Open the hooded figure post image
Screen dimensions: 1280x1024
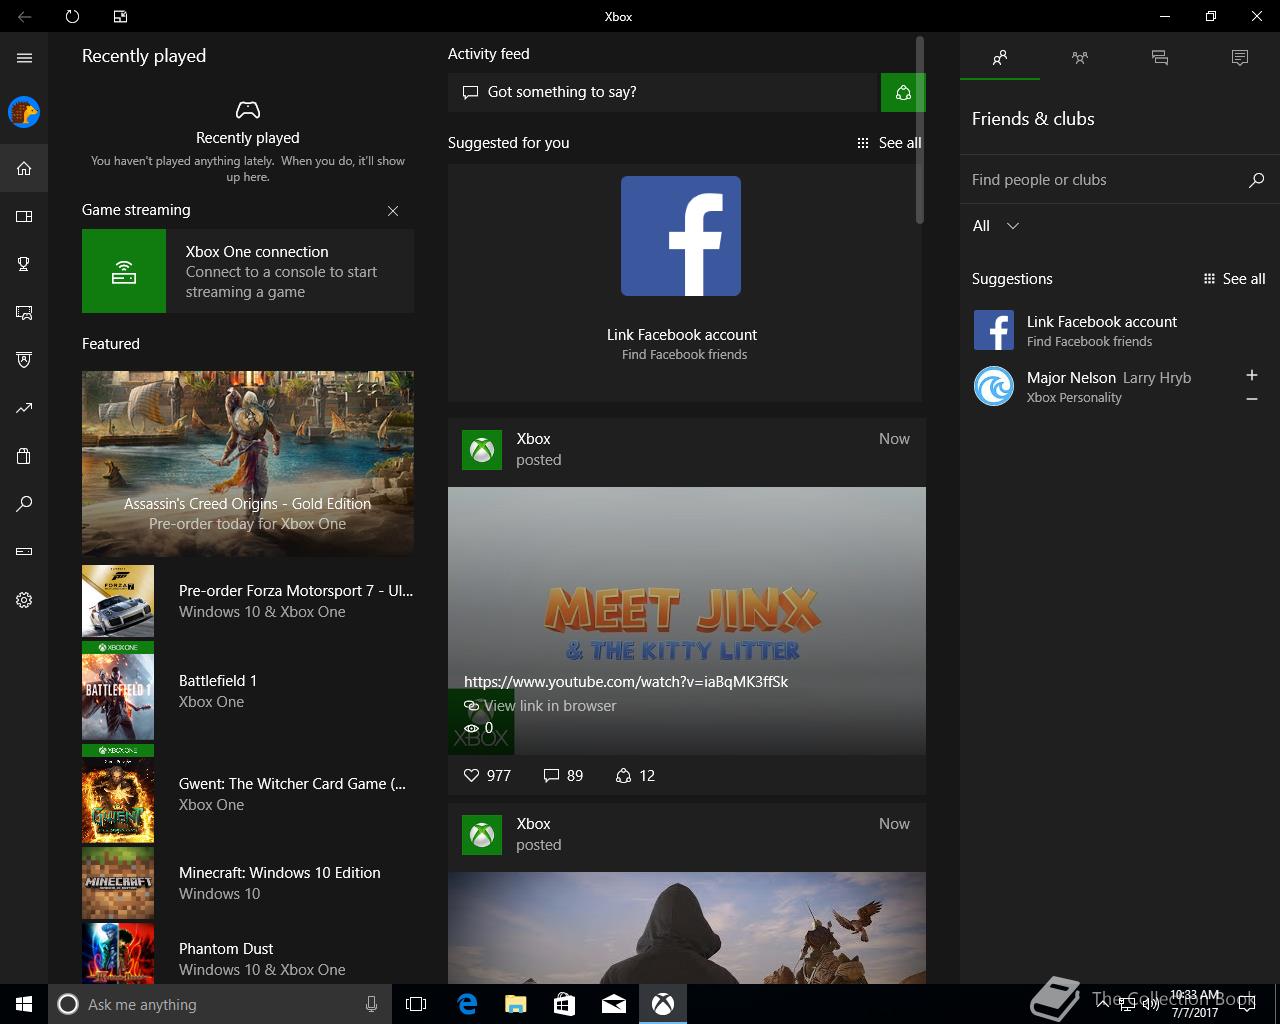click(687, 928)
